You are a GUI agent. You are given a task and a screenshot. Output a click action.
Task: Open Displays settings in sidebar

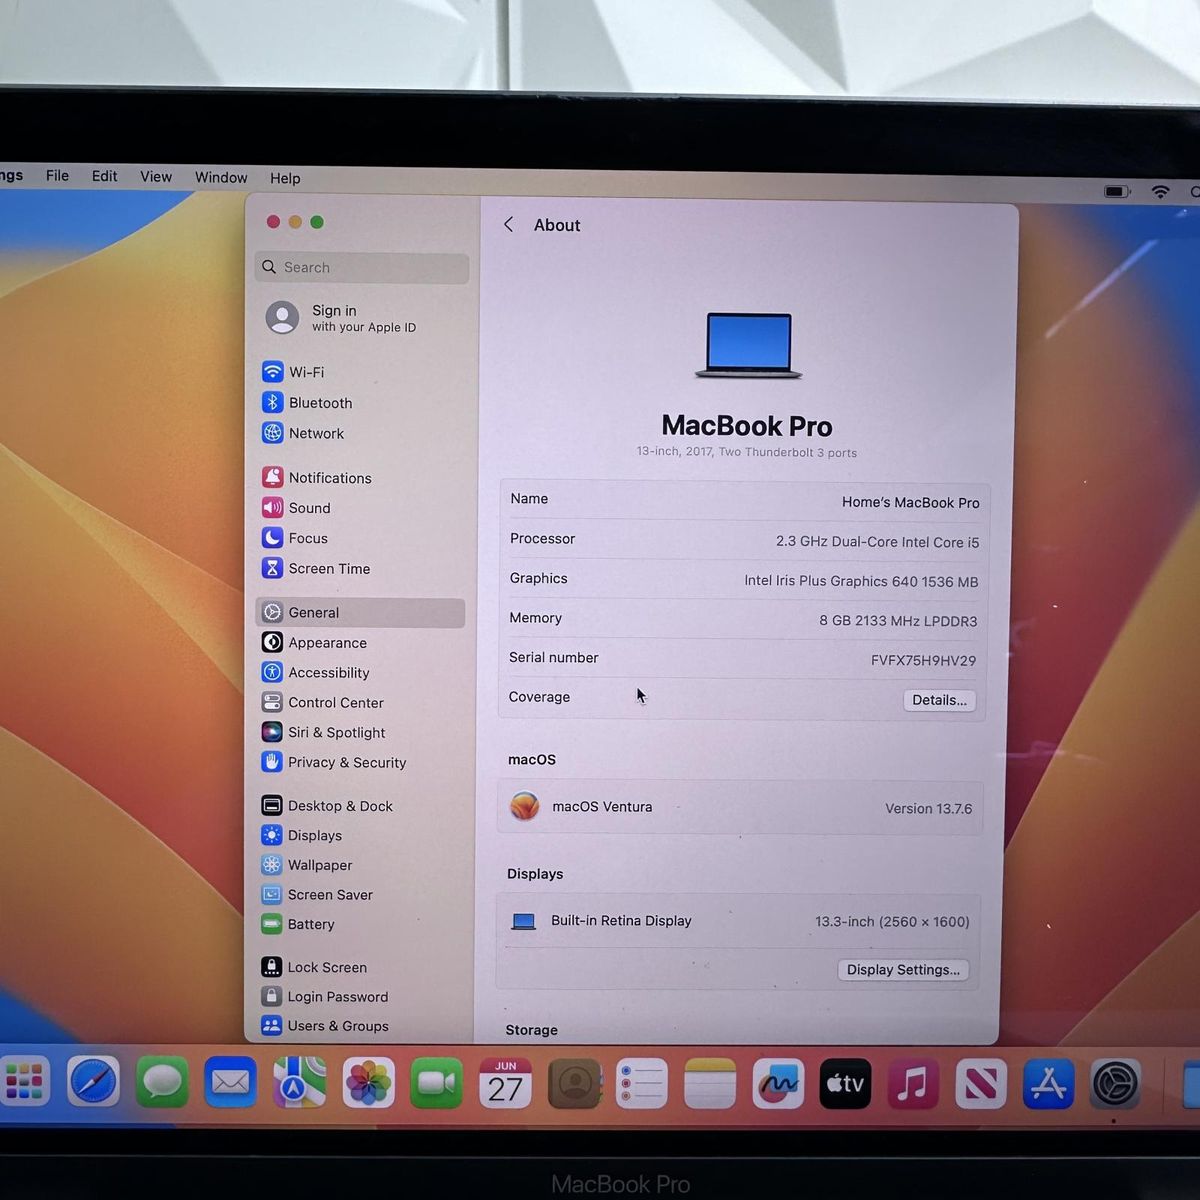click(x=301, y=835)
